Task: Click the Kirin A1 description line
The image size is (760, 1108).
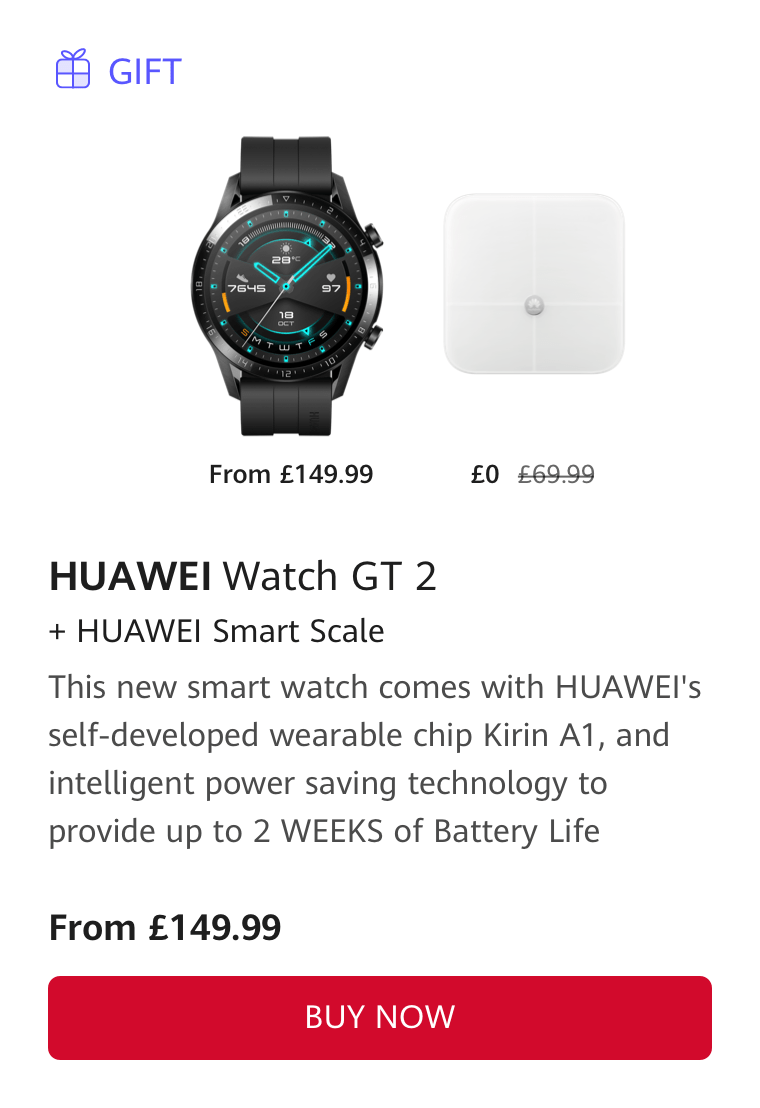Action: [x=359, y=735]
